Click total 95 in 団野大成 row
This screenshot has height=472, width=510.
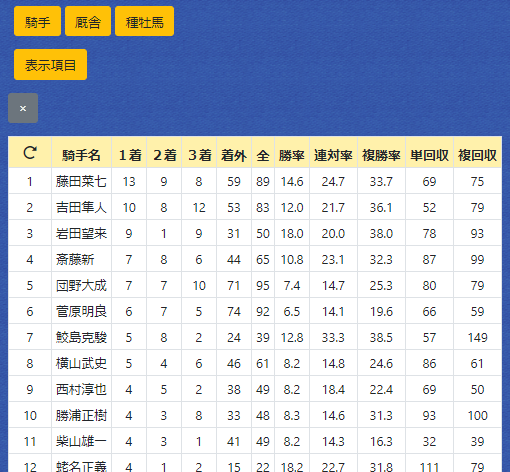click(263, 286)
